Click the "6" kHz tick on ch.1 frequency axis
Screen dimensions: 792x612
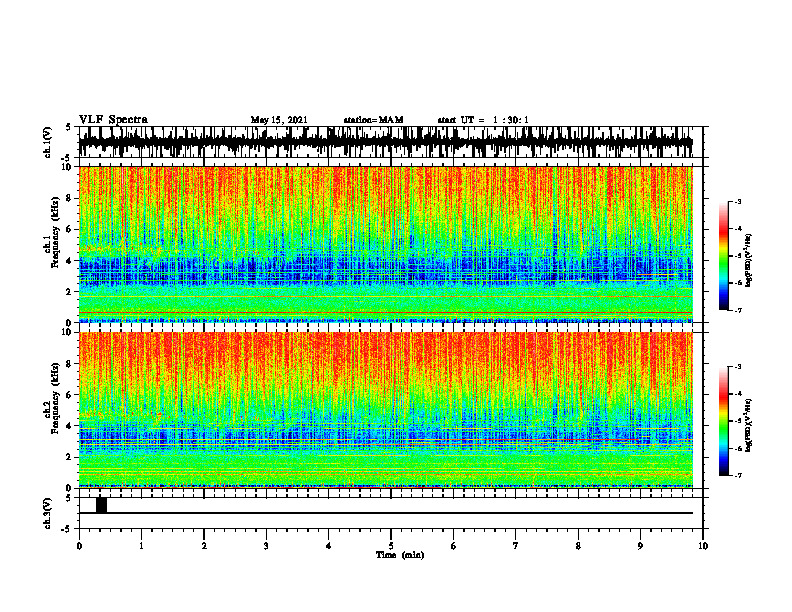tap(69, 230)
